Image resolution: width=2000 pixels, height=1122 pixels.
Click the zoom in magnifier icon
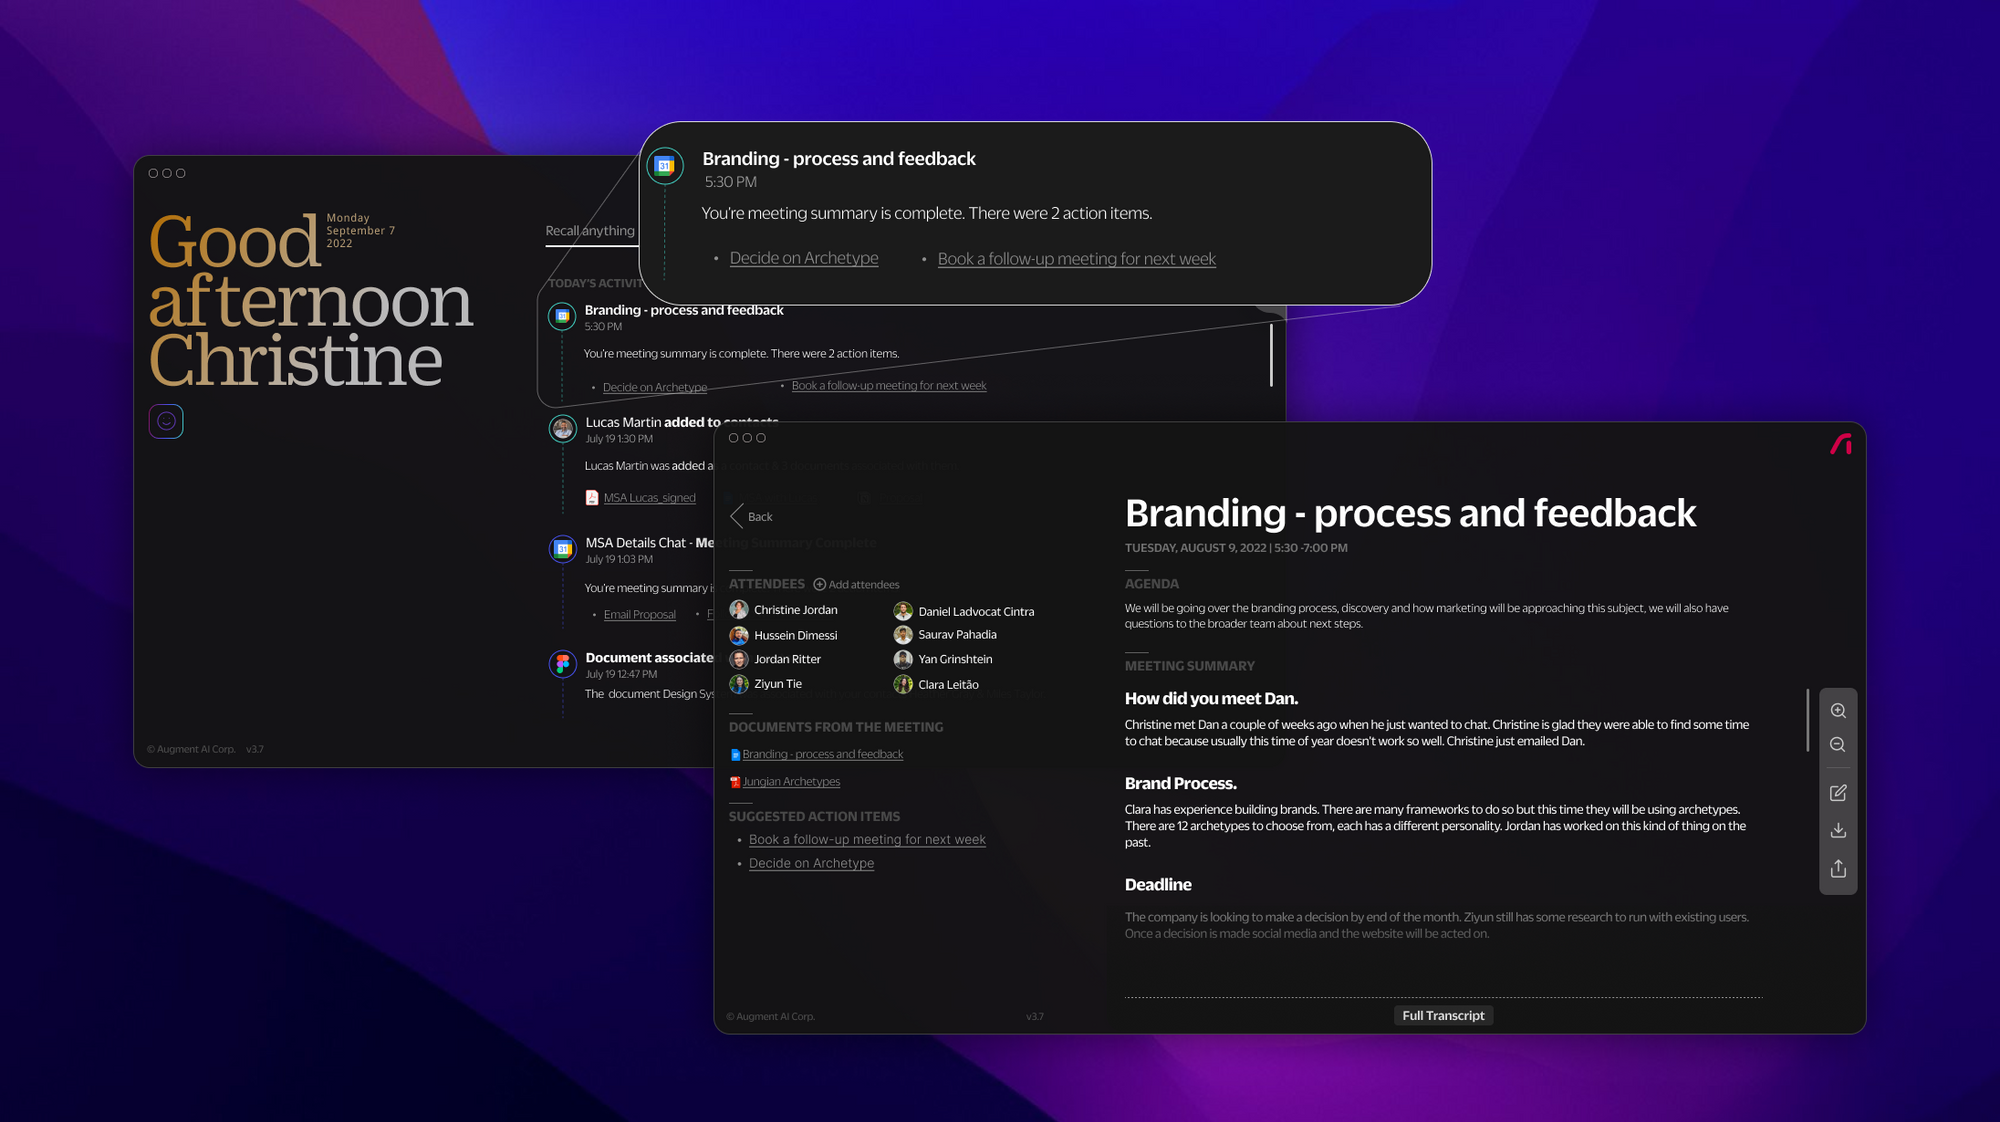point(1838,711)
